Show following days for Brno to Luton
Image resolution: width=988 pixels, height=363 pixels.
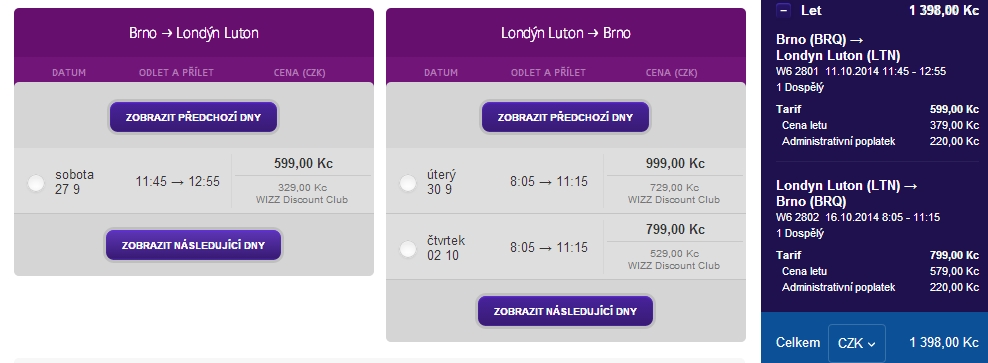pos(193,245)
